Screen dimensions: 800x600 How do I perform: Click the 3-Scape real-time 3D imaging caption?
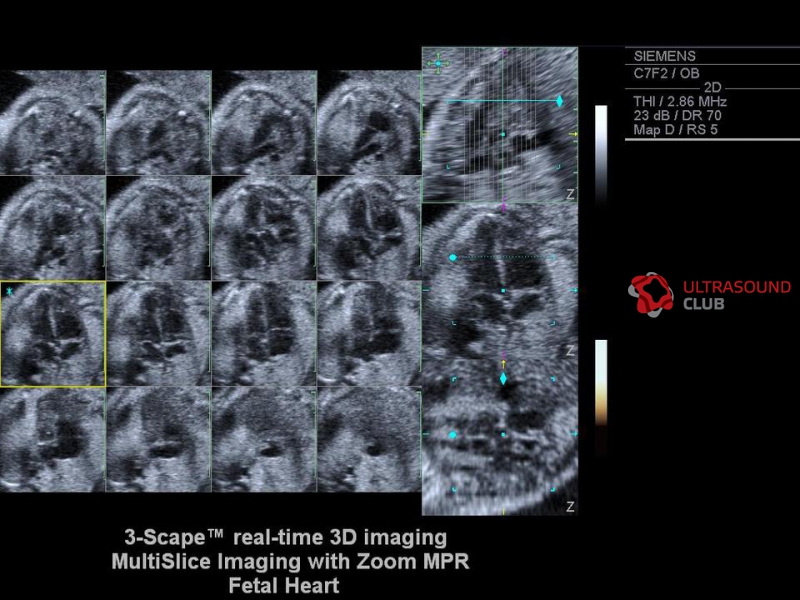pos(286,537)
